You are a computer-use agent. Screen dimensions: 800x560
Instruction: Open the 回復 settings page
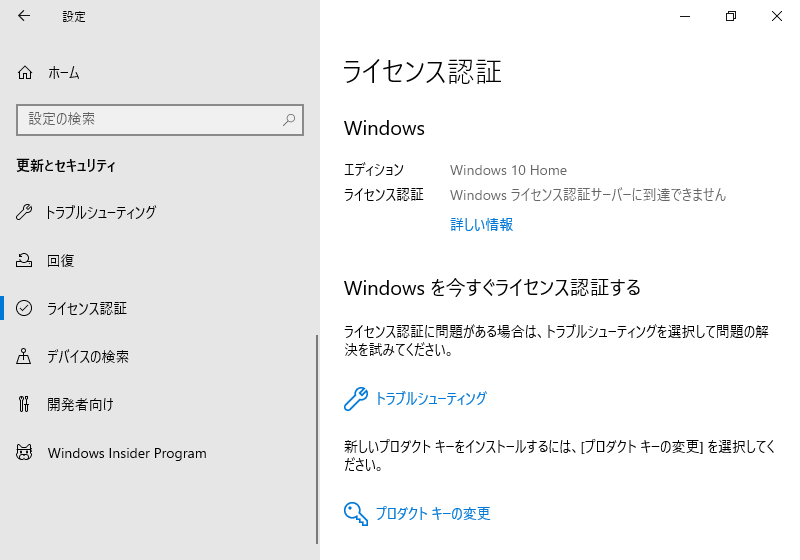click(x=61, y=261)
